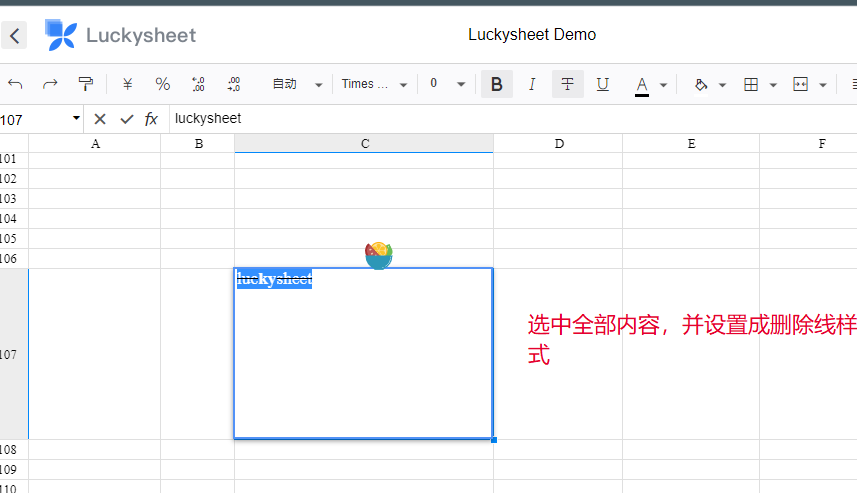Select row 101 header
This screenshot has width=857, height=493.
tap(14, 159)
